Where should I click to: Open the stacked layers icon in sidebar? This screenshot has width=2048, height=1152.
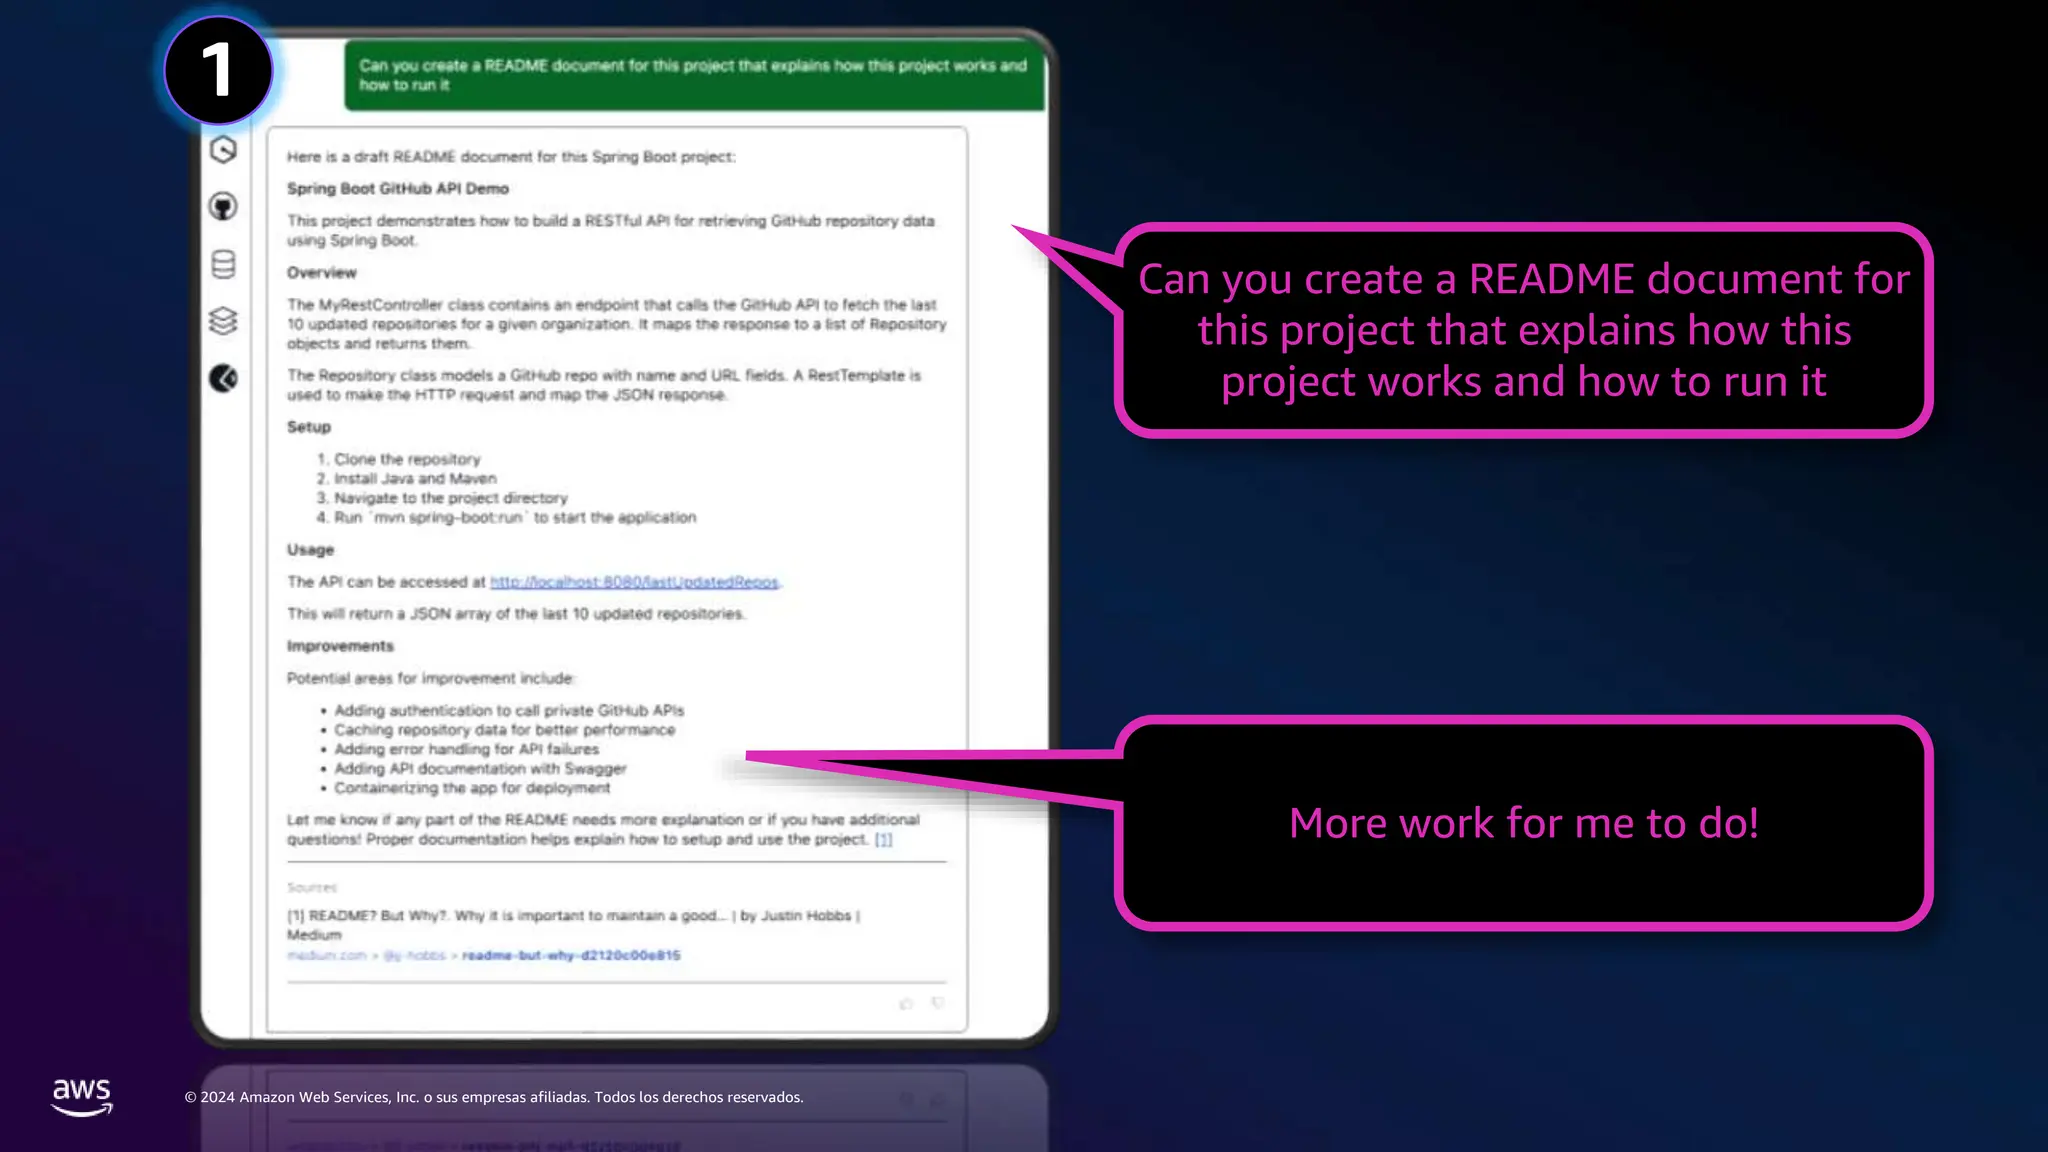pos(223,321)
